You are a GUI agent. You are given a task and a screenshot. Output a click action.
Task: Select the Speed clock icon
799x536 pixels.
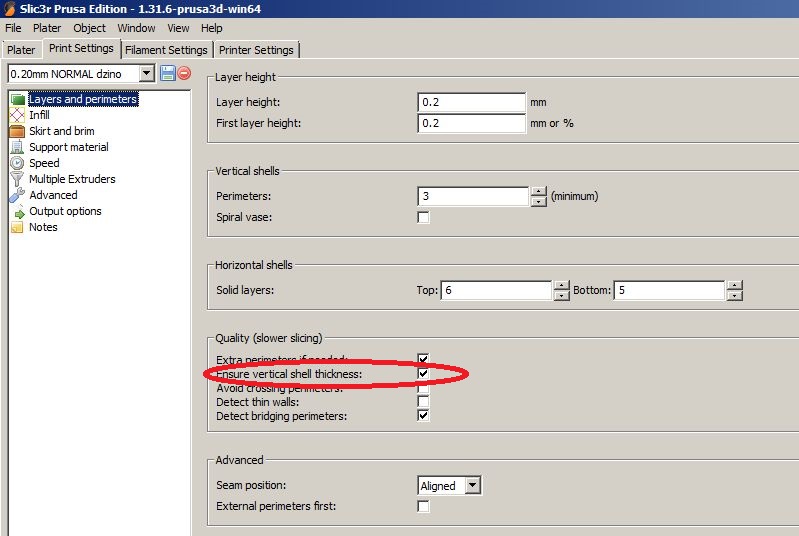[x=17, y=163]
